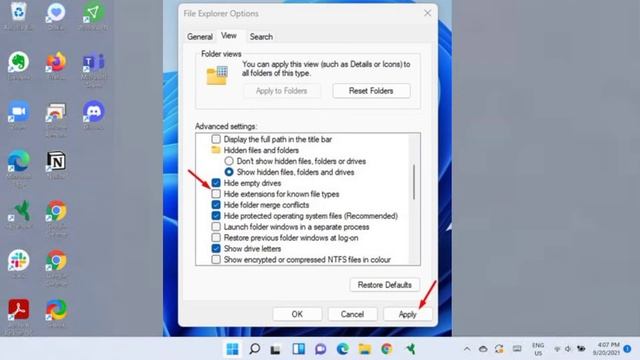The image size is (640, 360).
Task: Click the OneDrive cloud tray icon
Action: pyautogui.click(x=483, y=349)
